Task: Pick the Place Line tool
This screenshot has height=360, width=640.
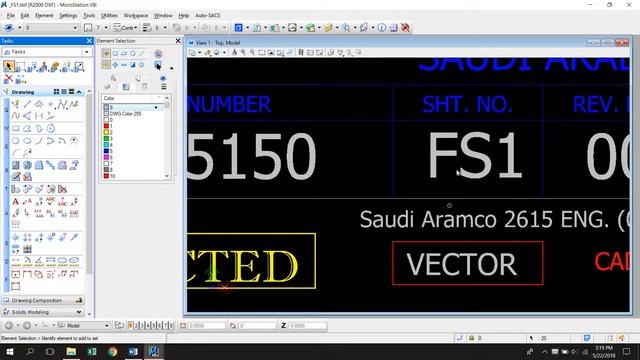Action: (x=27, y=104)
